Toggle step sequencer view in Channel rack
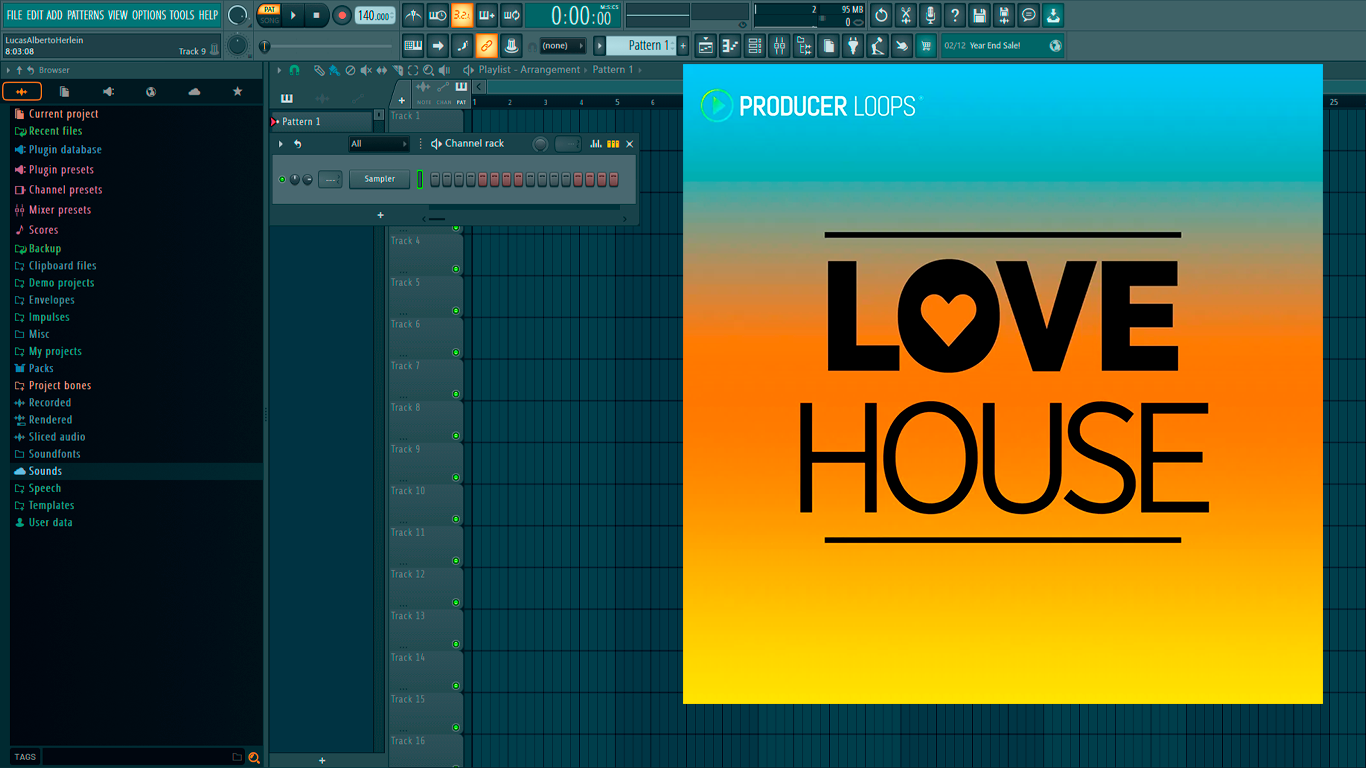The width and height of the screenshot is (1366, 768). [x=613, y=144]
